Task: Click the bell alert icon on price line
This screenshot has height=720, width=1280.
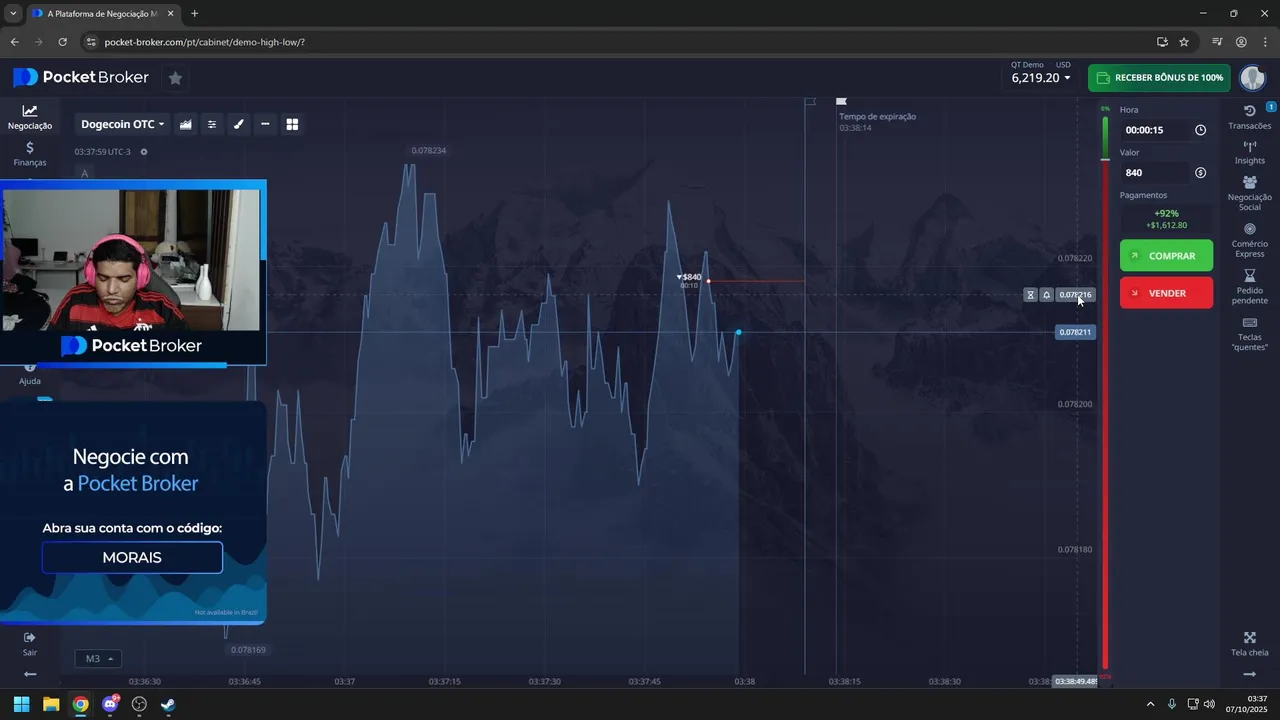Action: pyautogui.click(x=1047, y=295)
